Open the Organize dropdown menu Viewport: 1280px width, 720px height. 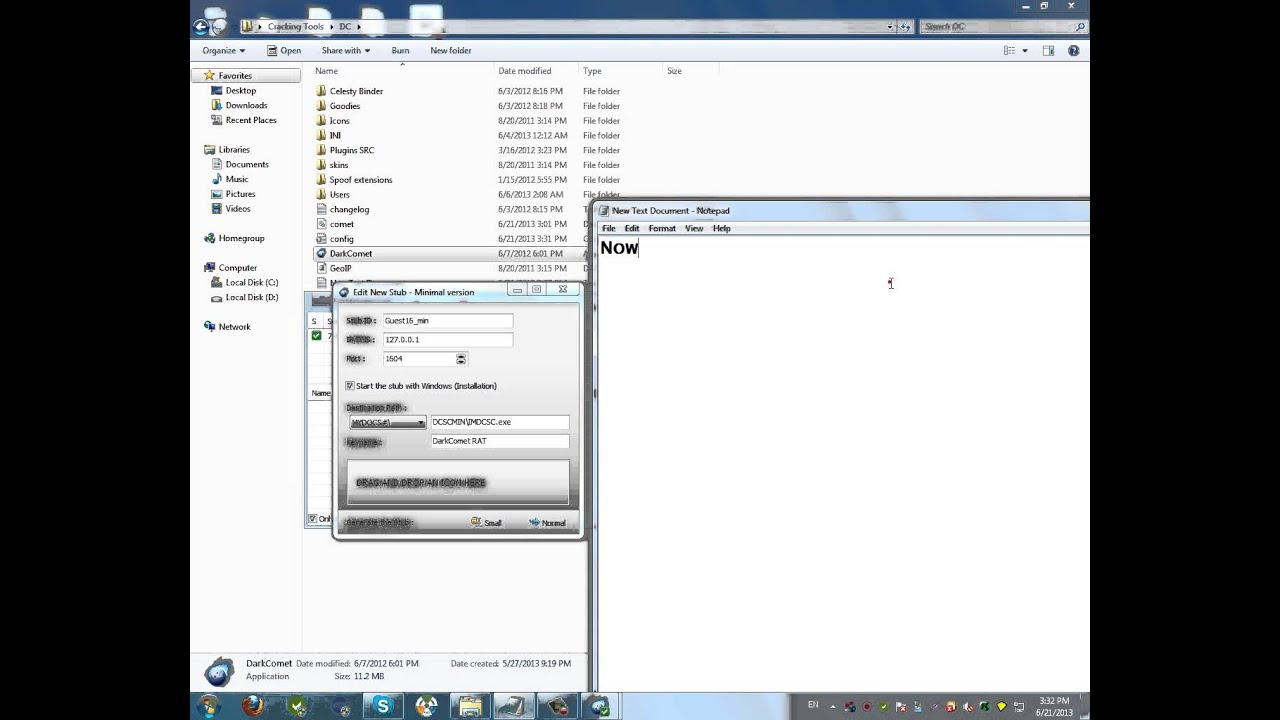point(223,50)
